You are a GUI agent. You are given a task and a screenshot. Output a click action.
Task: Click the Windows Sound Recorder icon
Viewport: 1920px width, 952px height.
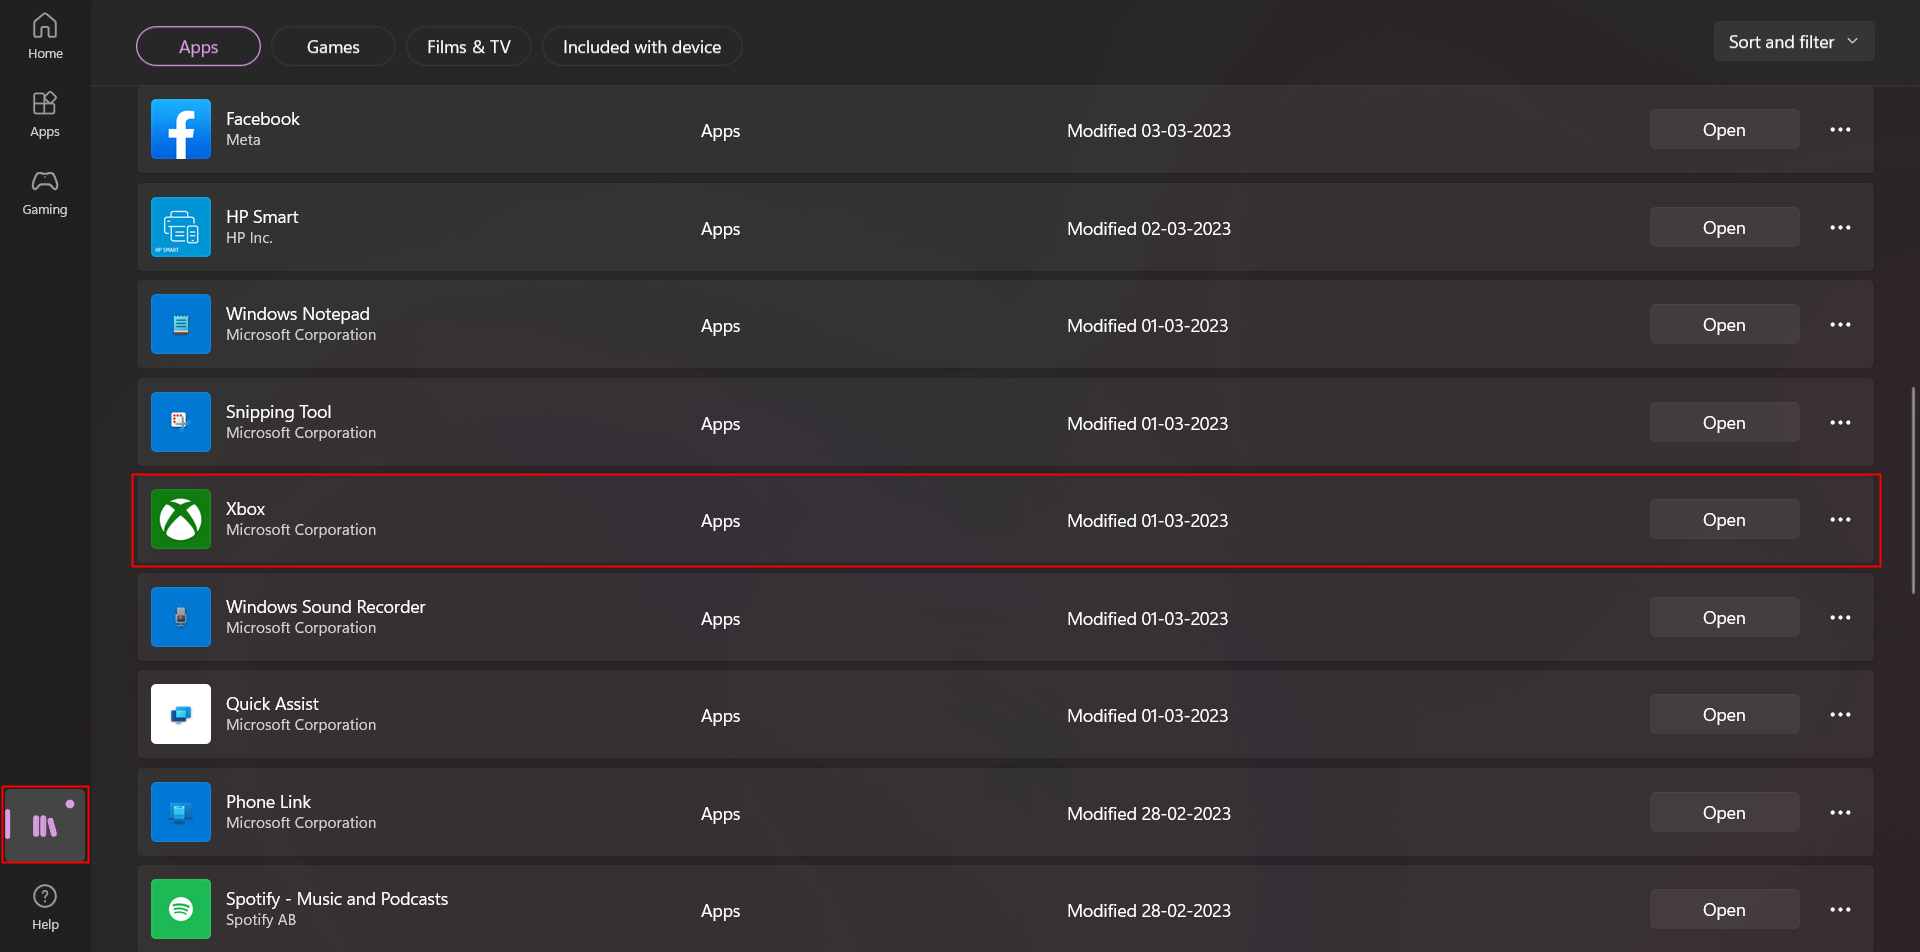[x=181, y=617]
